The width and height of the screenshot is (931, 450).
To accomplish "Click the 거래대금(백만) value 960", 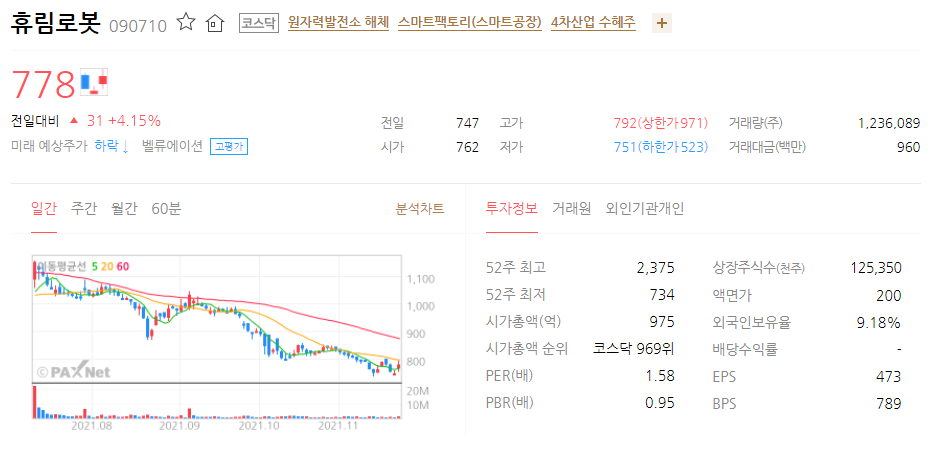I will (x=908, y=147).
